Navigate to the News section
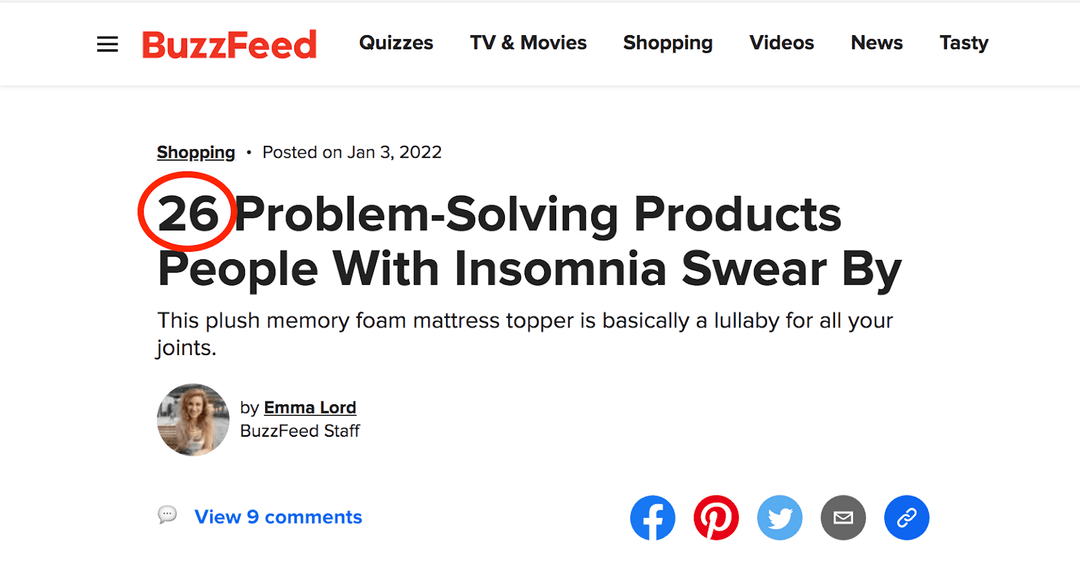 (877, 43)
